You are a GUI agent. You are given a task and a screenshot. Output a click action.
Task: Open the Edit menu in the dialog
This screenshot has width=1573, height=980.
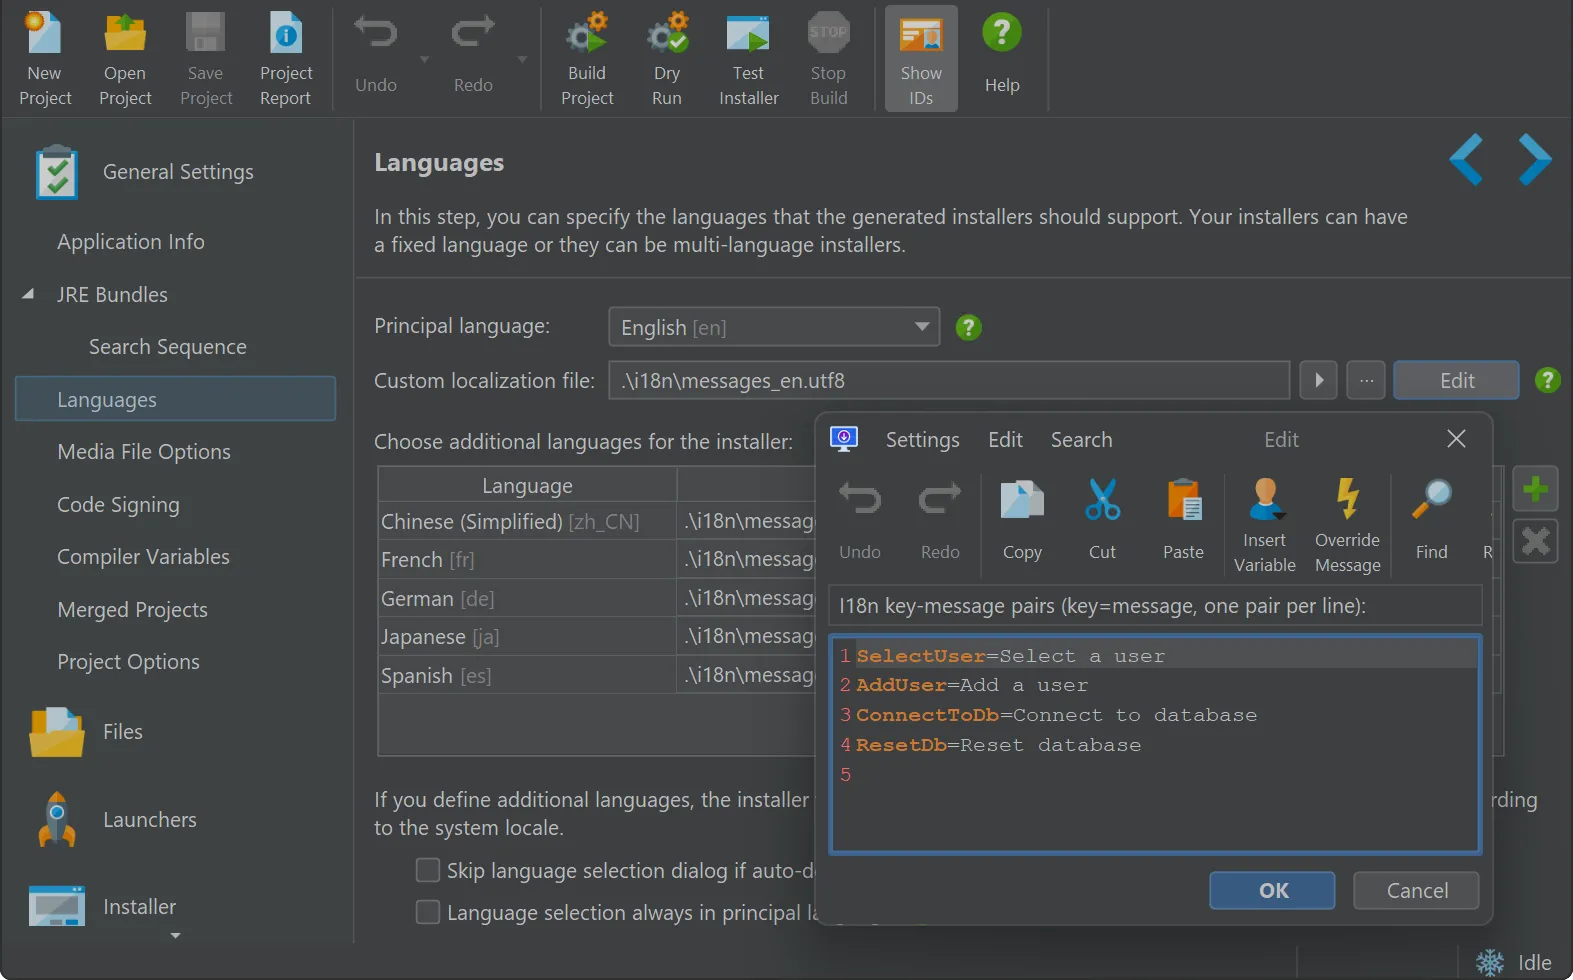click(x=1005, y=440)
